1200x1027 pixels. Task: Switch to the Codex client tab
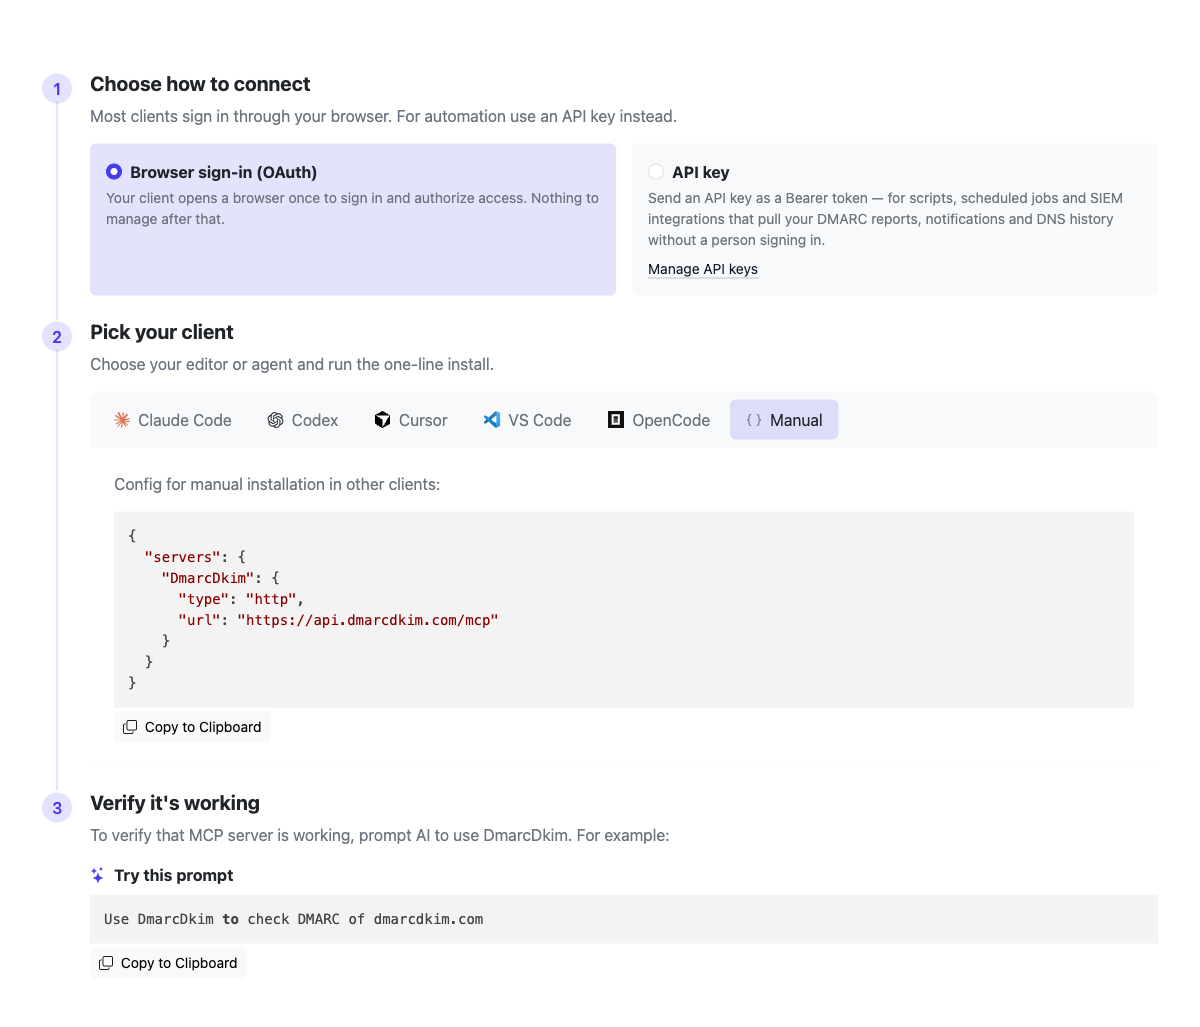(x=303, y=420)
